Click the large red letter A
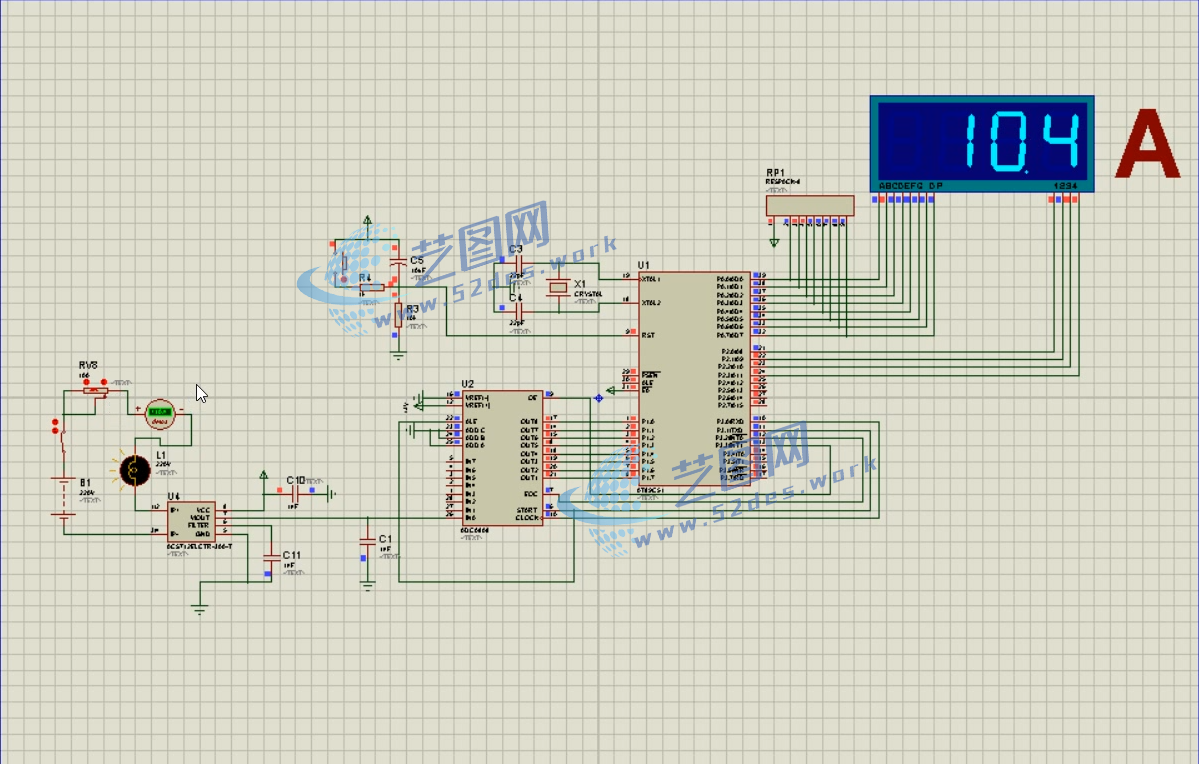The image size is (1199, 764). pyautogui.click(x=1146, y=144)
